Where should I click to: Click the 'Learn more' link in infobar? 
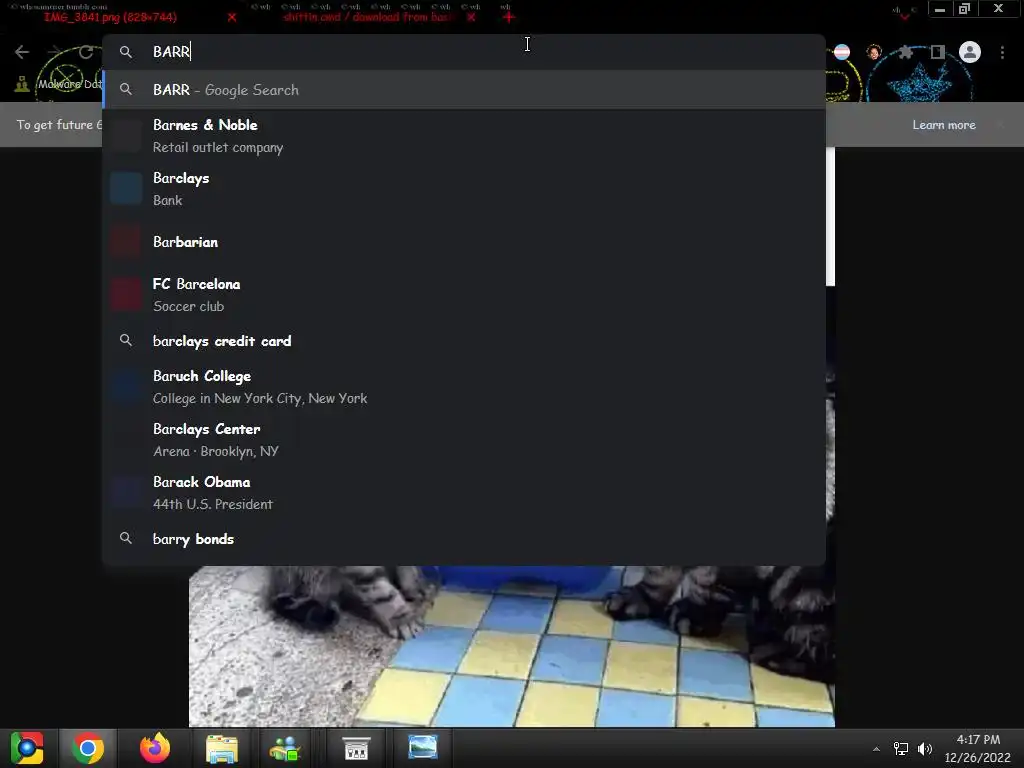[x=944, y=125]
